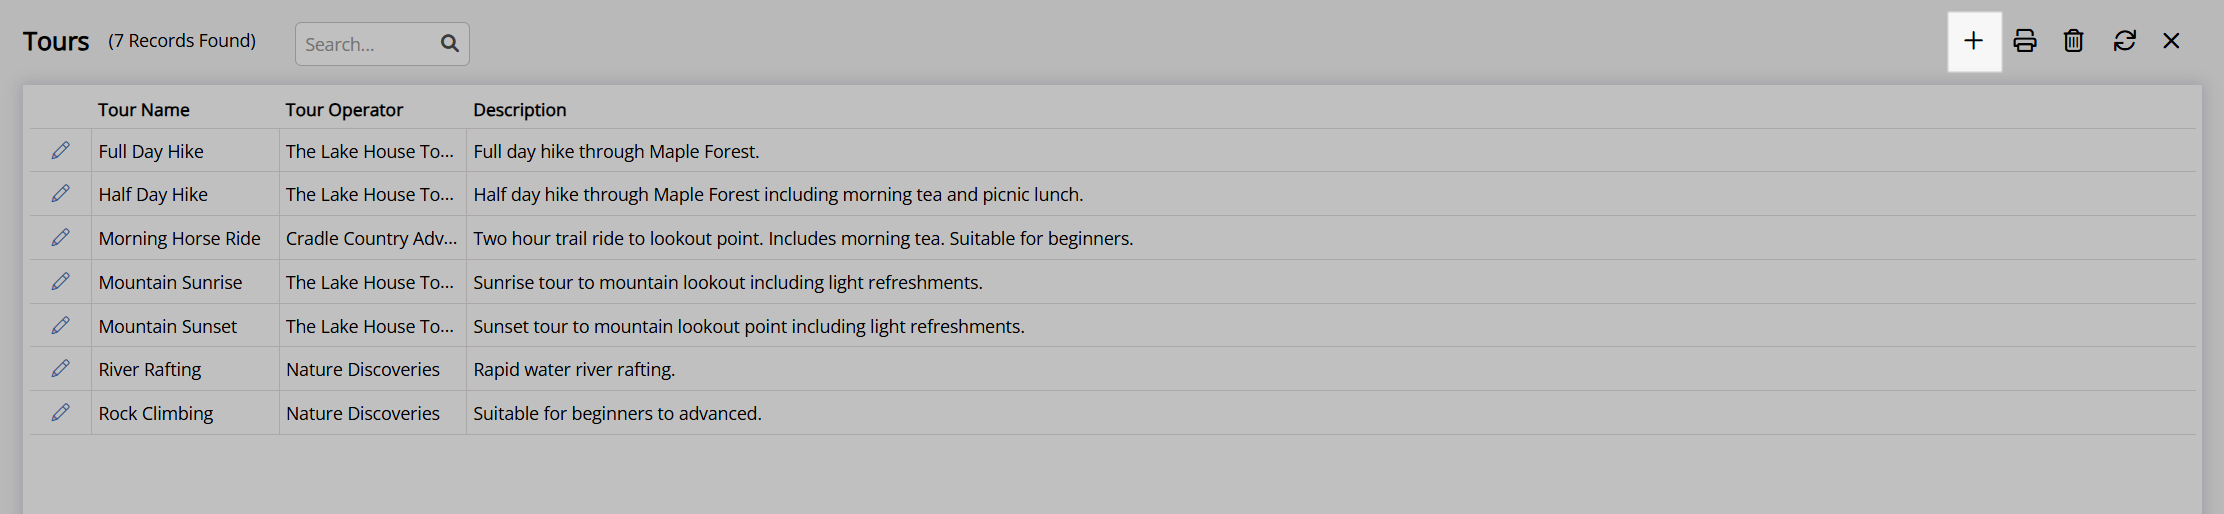Edit Full Day Hike using pencil icon
The height and width of the screenshot is (514, 2224).
[x=61, y=150]
